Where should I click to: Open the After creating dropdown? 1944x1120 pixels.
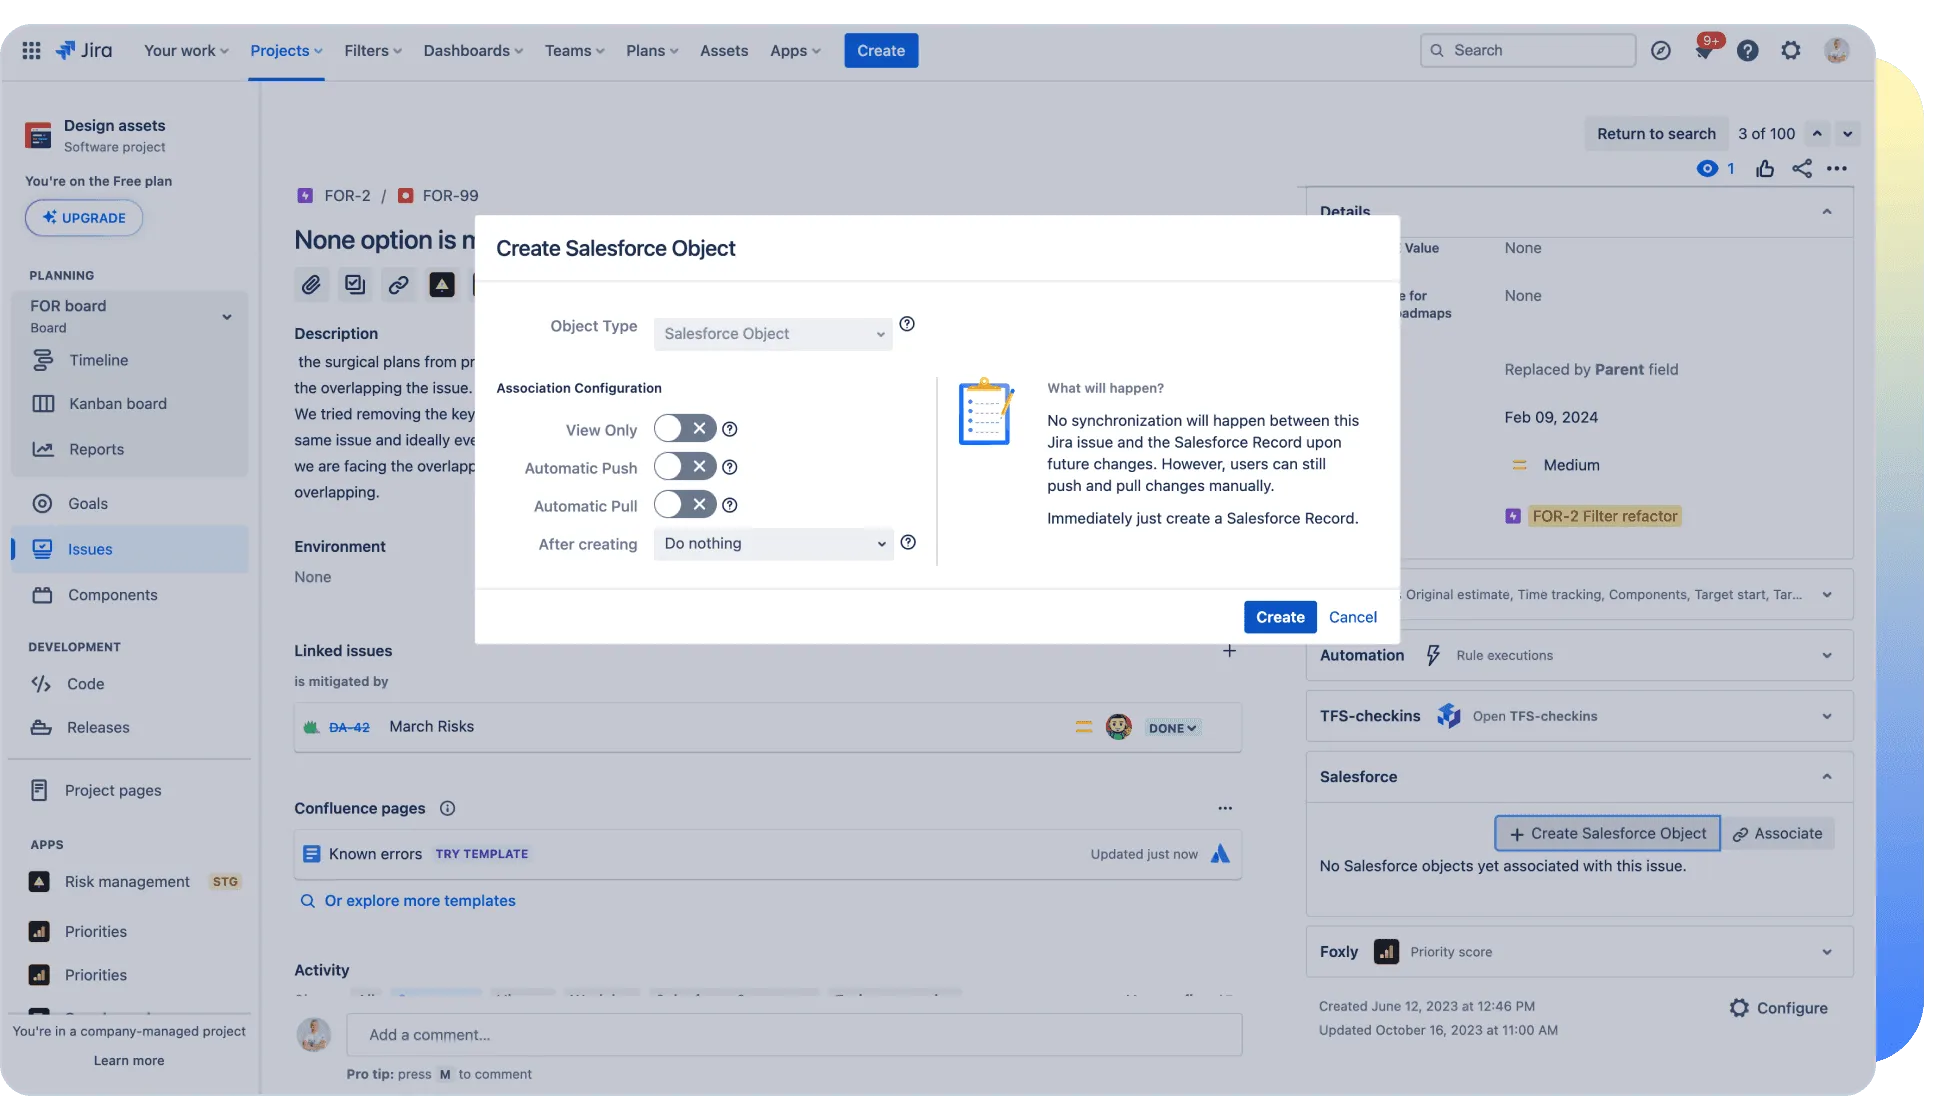[x=773, y=544]
